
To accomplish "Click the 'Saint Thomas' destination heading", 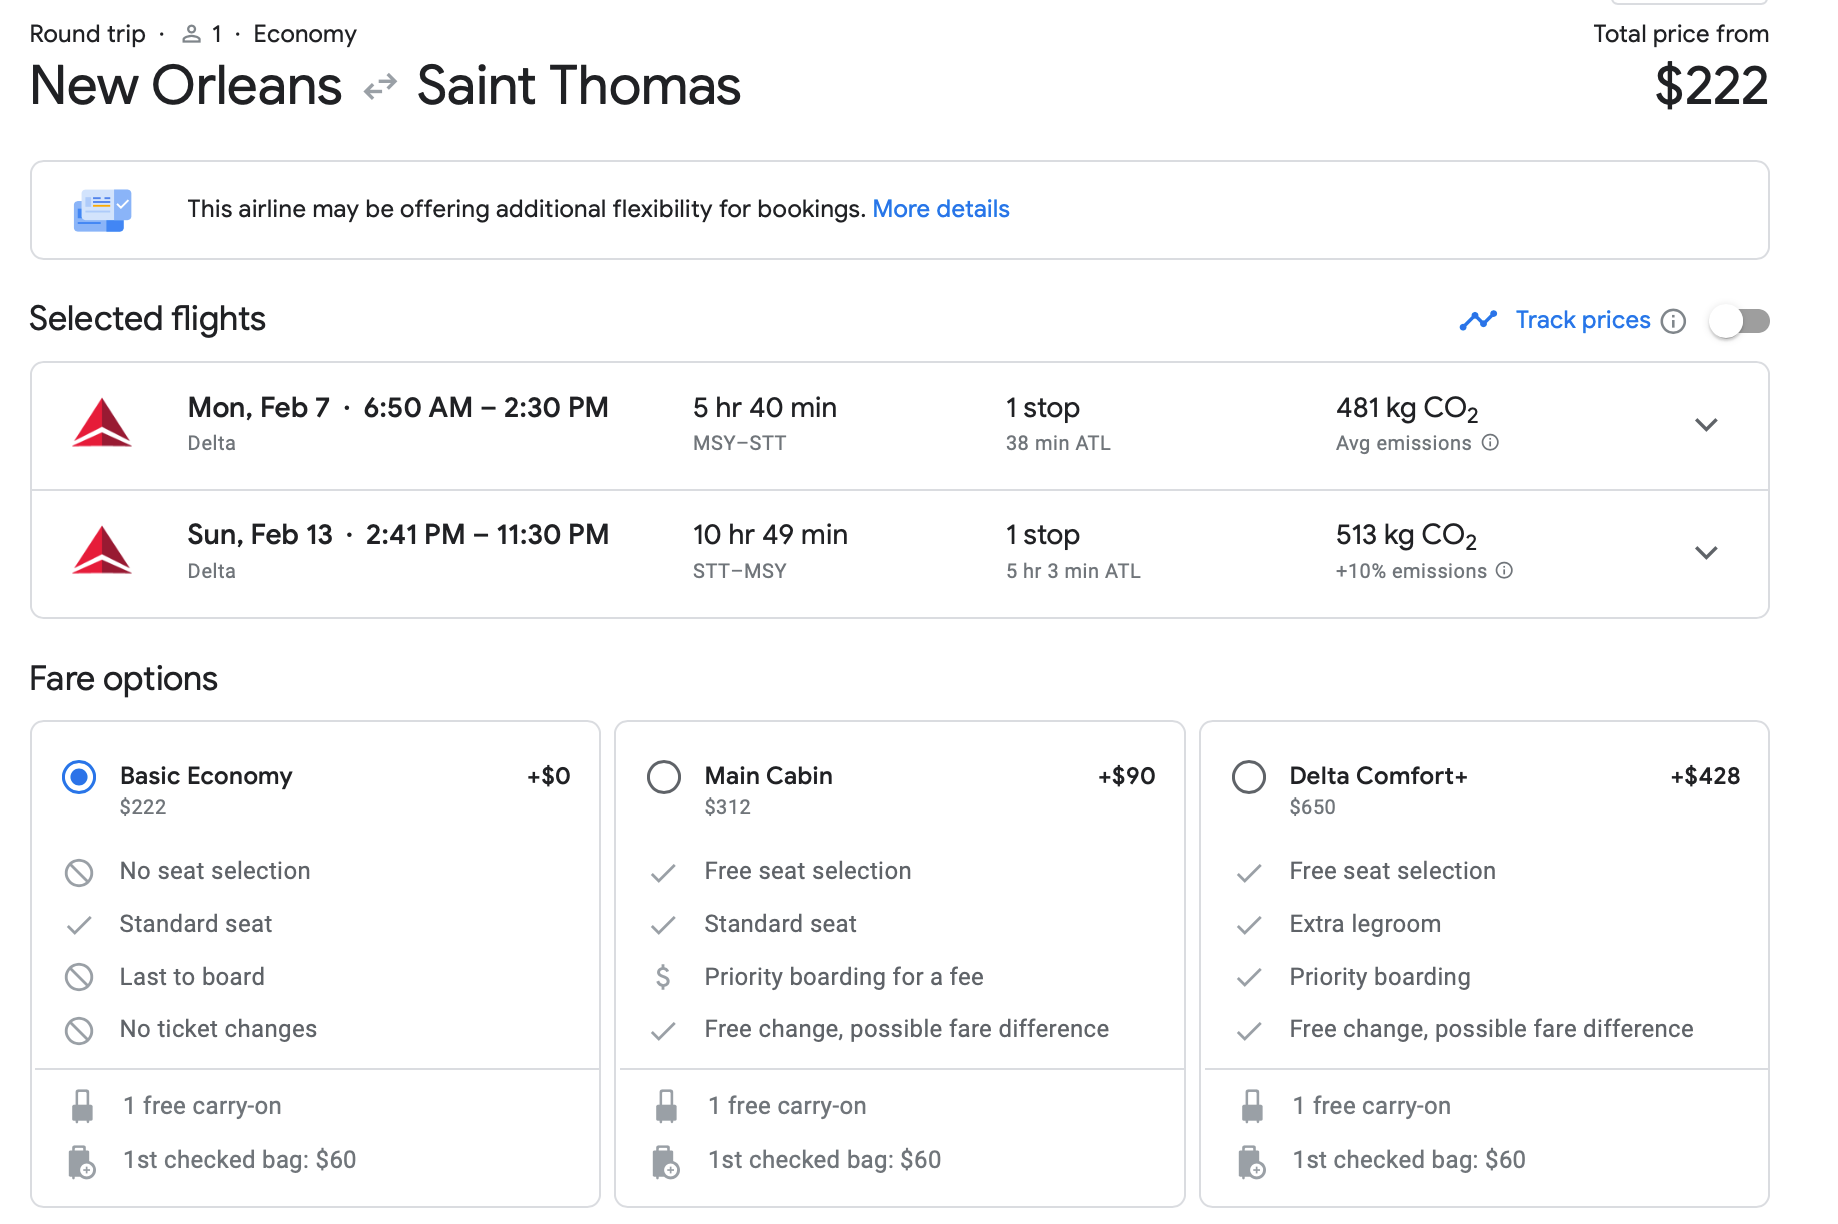I will (579, 86).
